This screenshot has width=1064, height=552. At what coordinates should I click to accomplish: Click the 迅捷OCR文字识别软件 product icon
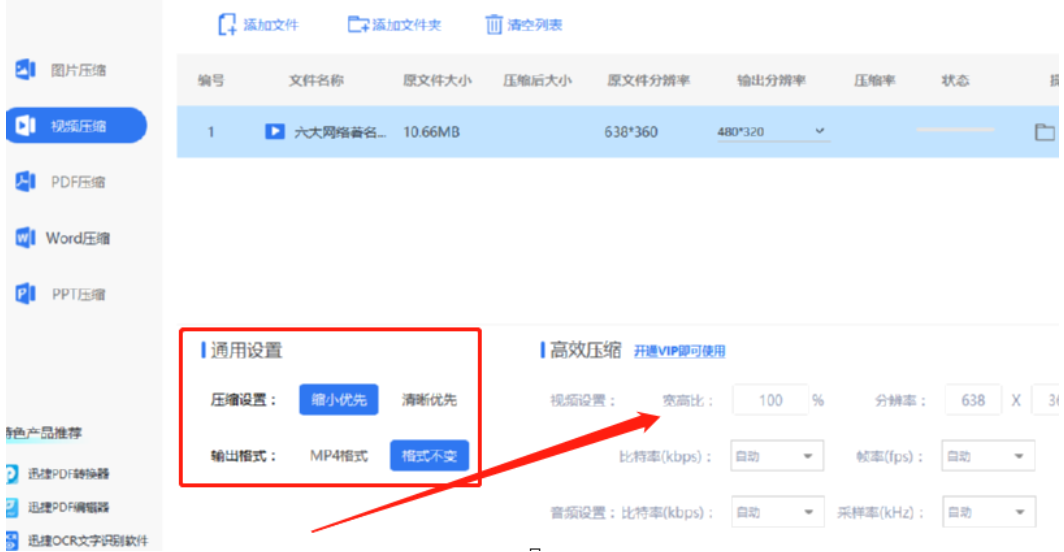[12, 540]
